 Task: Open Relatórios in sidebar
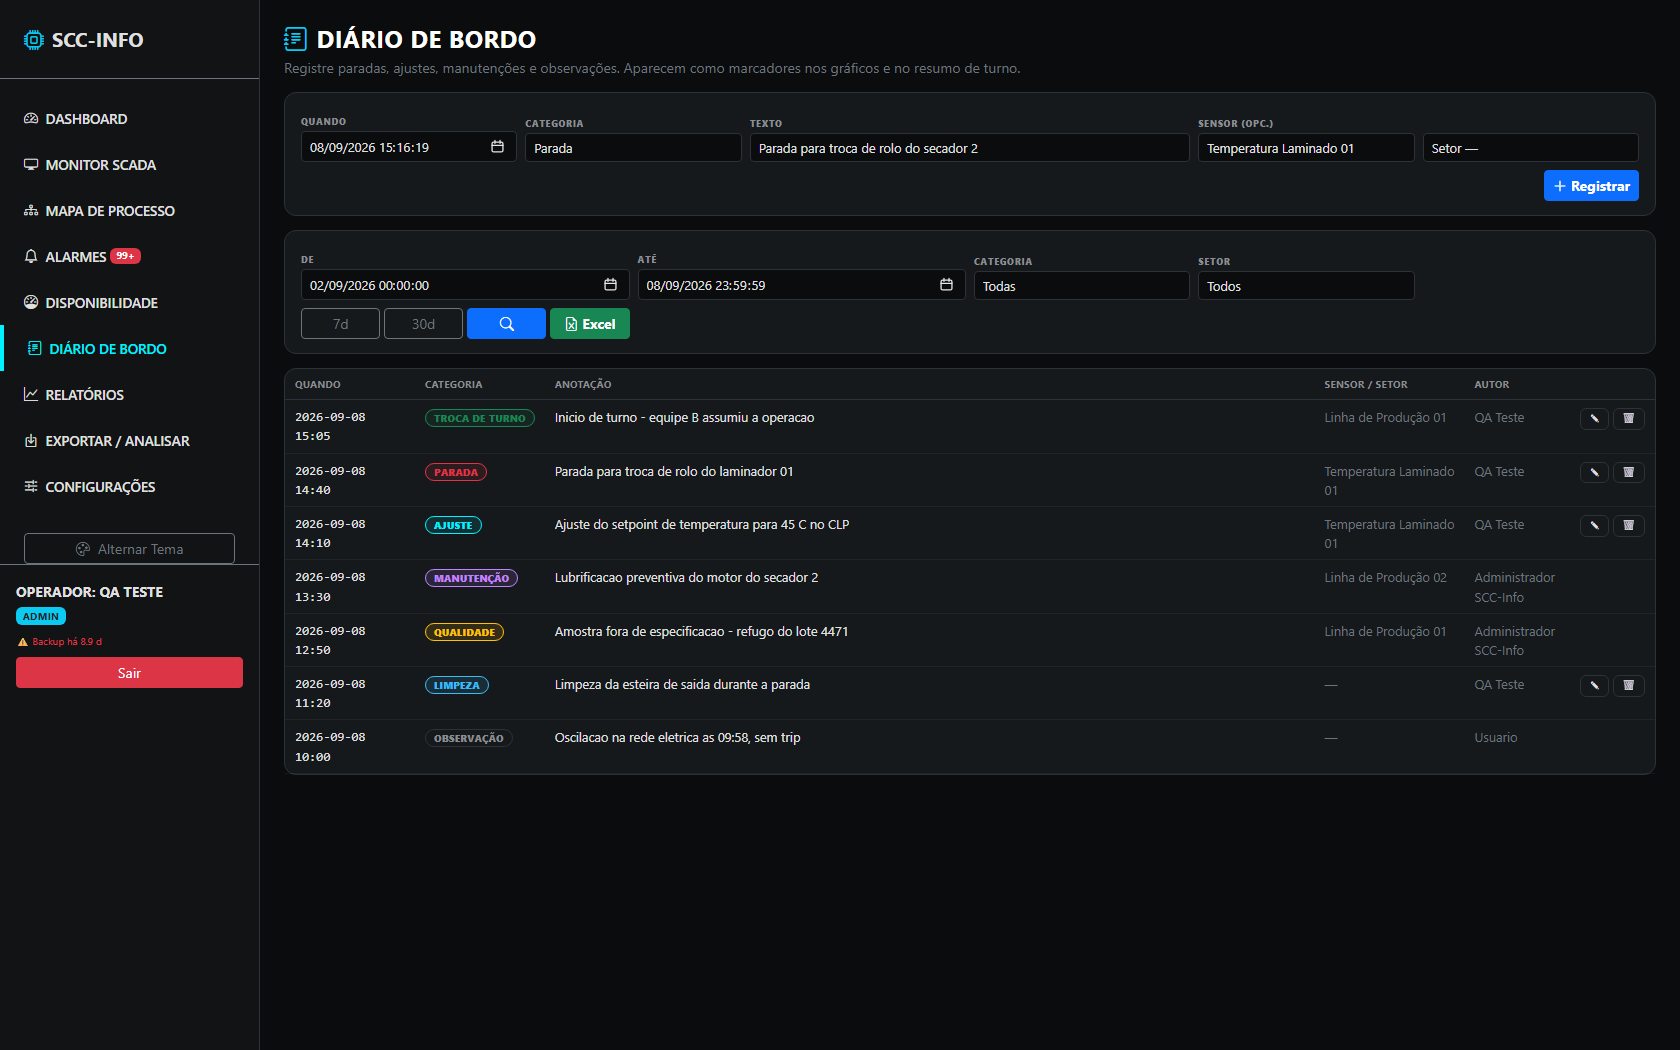click(x=129, y=395)
